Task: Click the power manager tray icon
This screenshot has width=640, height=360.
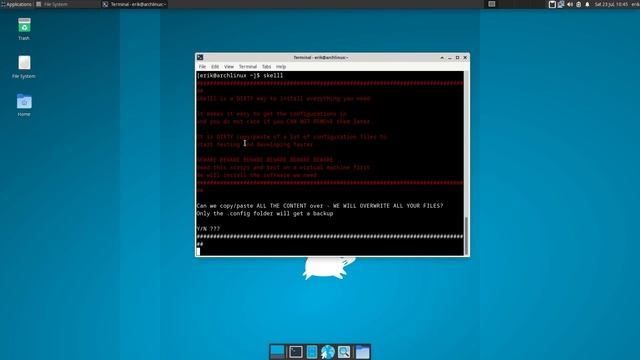Action: pyautogui.click(x=578, y=4)
